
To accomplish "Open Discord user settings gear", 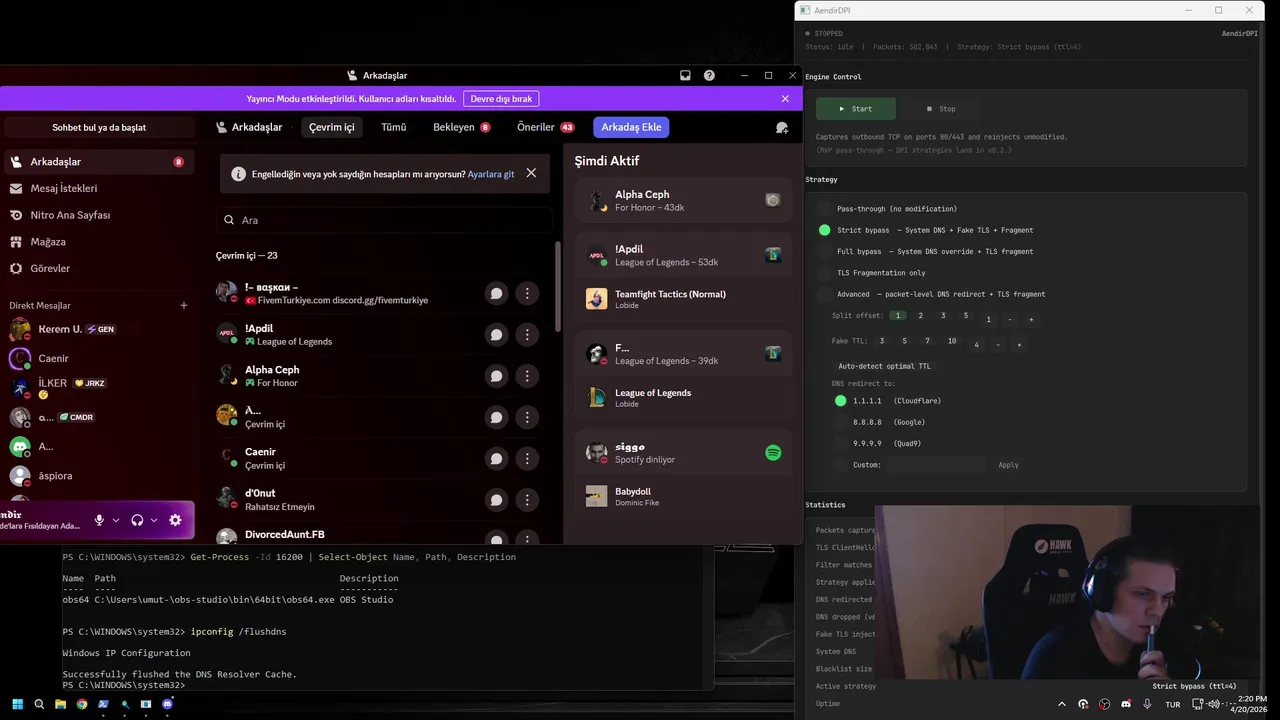I will coord(175,520).
